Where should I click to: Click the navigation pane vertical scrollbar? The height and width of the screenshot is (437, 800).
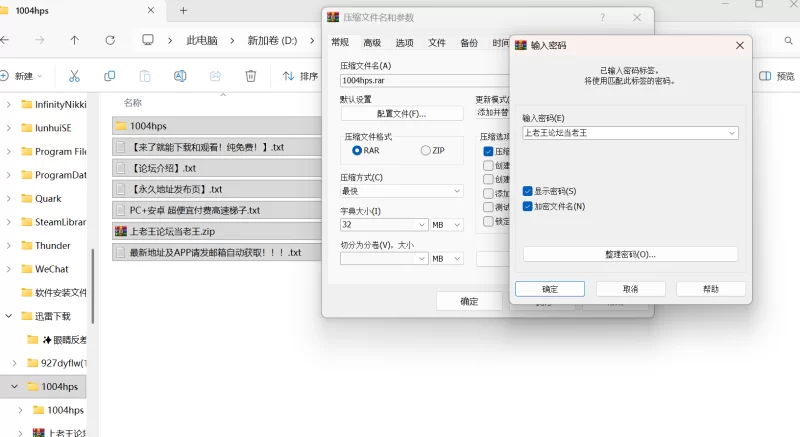92,286
